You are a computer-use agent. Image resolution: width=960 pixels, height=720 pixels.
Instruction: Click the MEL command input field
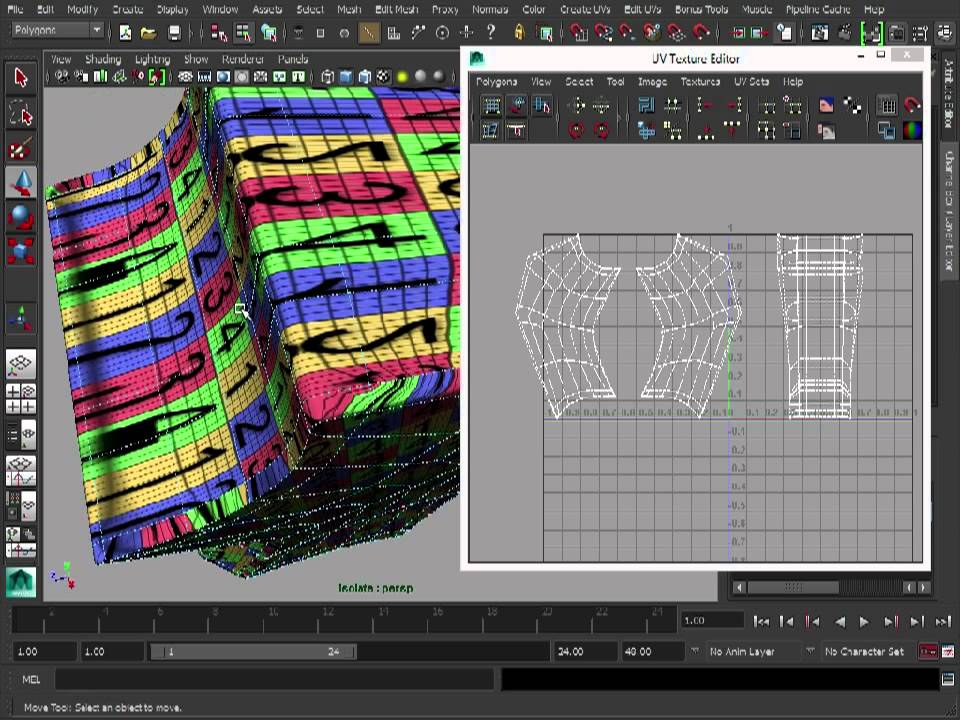[275, 680]
